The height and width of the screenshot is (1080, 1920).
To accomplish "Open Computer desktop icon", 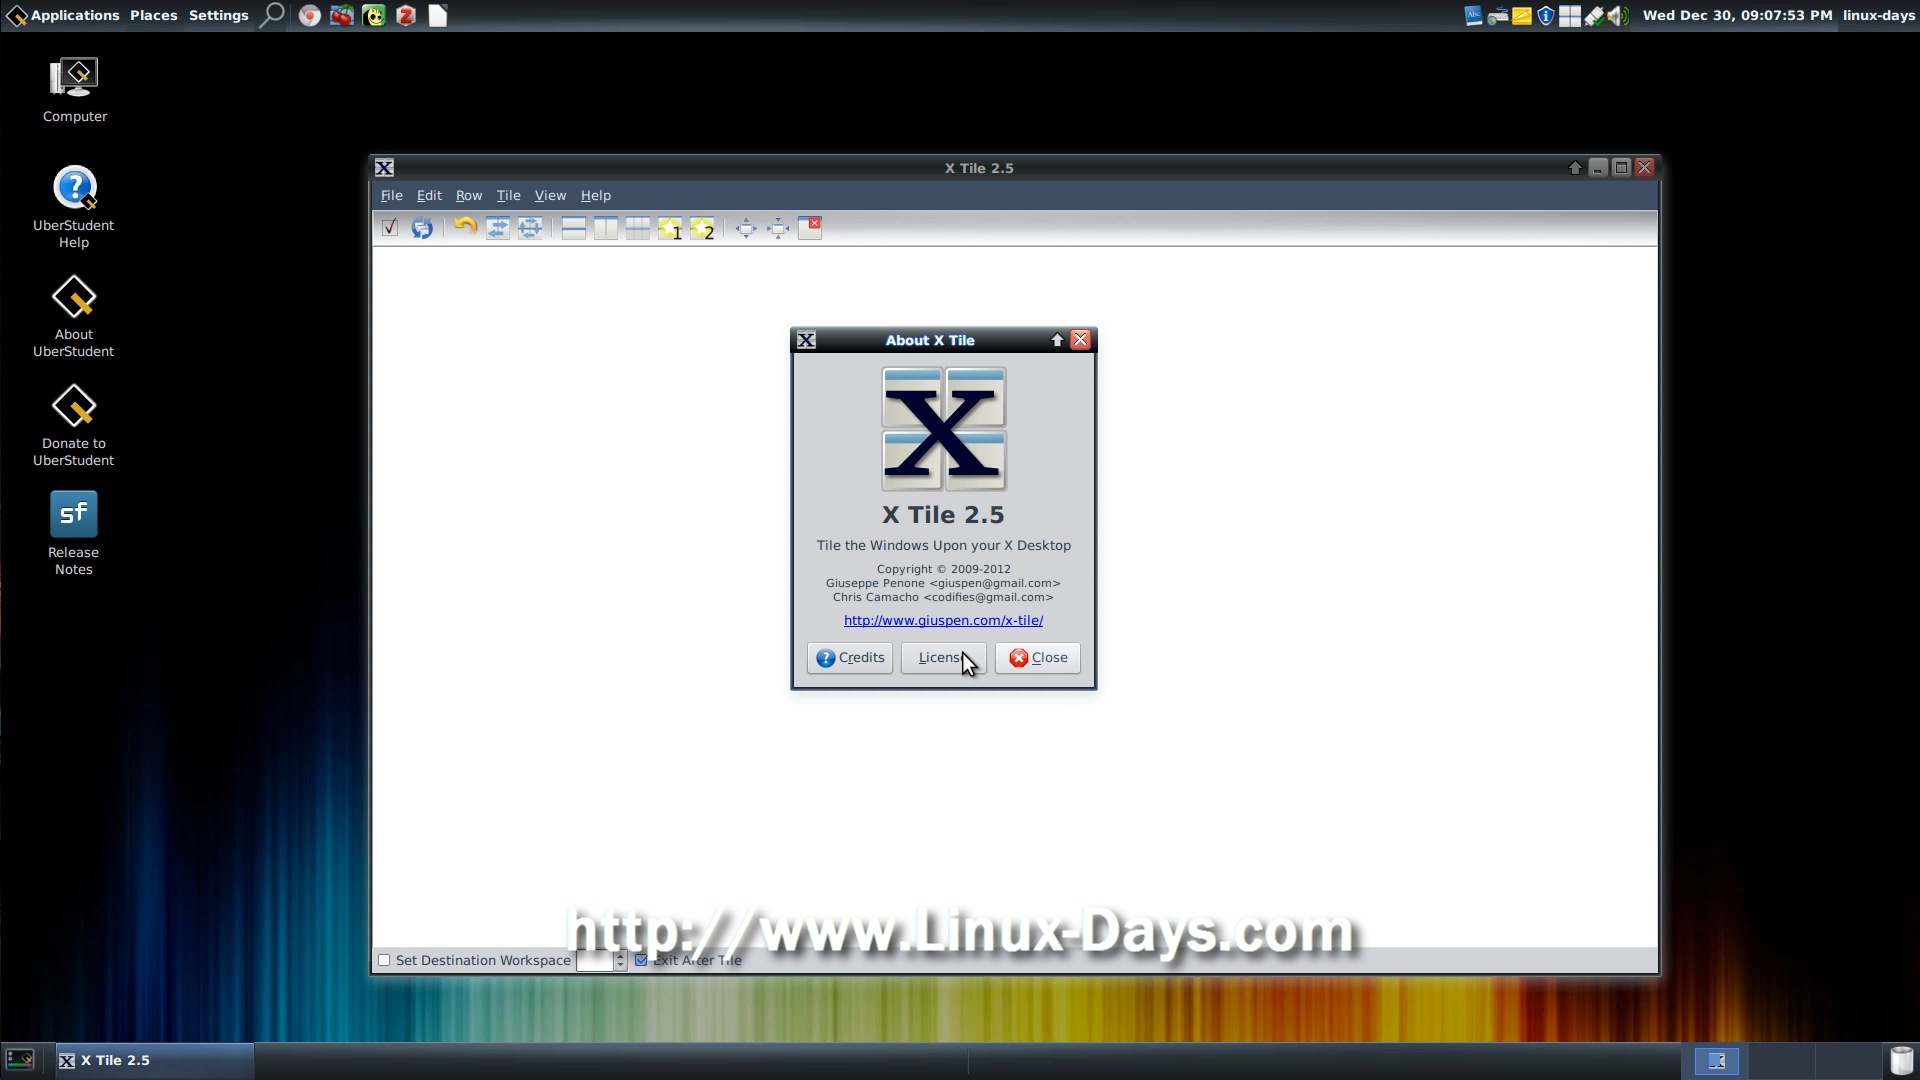I will click(x=74, y=90).
